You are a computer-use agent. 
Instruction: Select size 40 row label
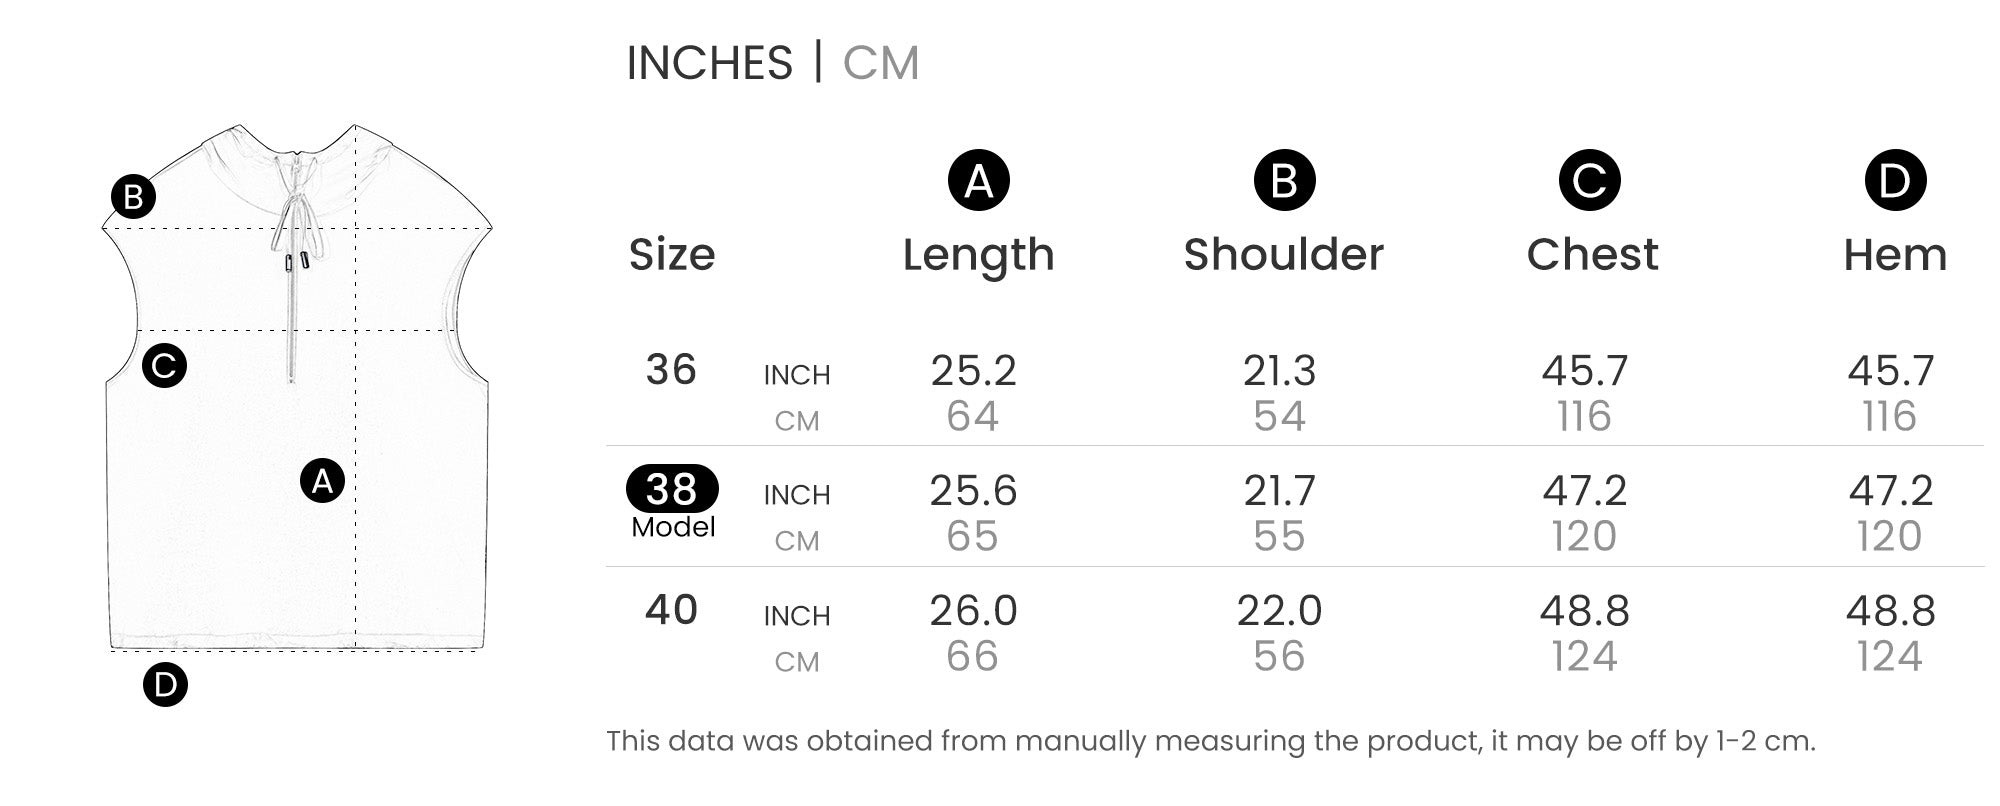pyautogui.click(x=671, y=610)
